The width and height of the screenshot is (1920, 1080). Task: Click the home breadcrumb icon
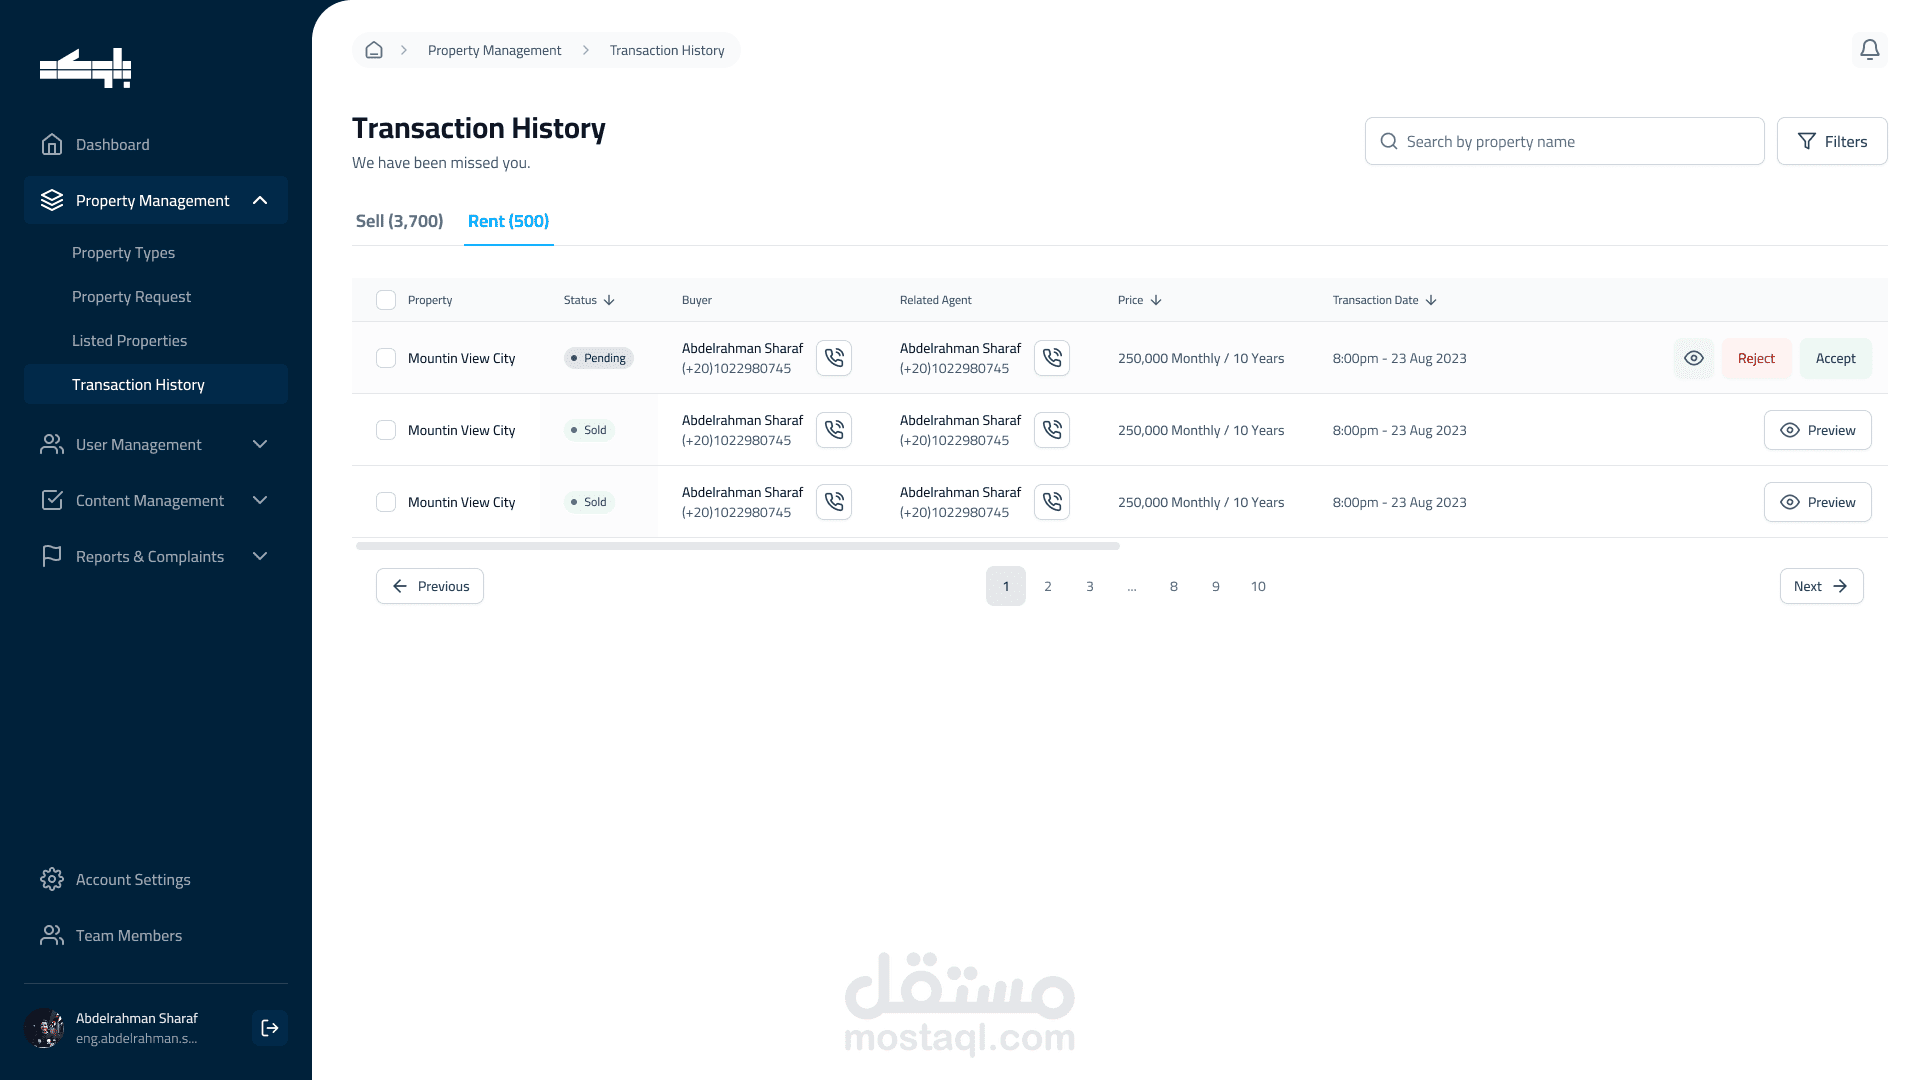[374, 50]
